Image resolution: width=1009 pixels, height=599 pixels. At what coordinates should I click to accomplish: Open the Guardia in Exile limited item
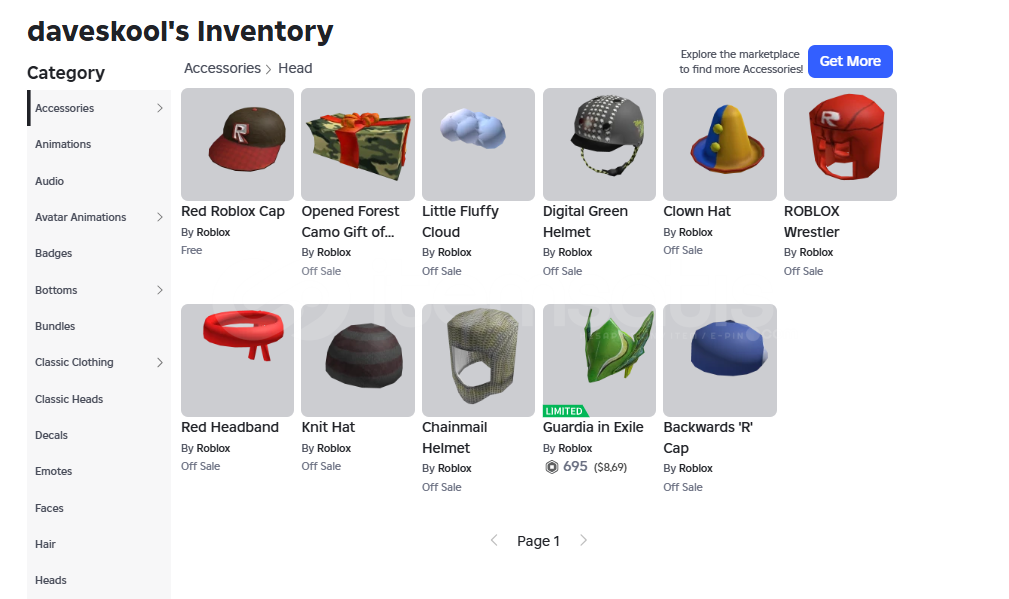pos(599,360)
